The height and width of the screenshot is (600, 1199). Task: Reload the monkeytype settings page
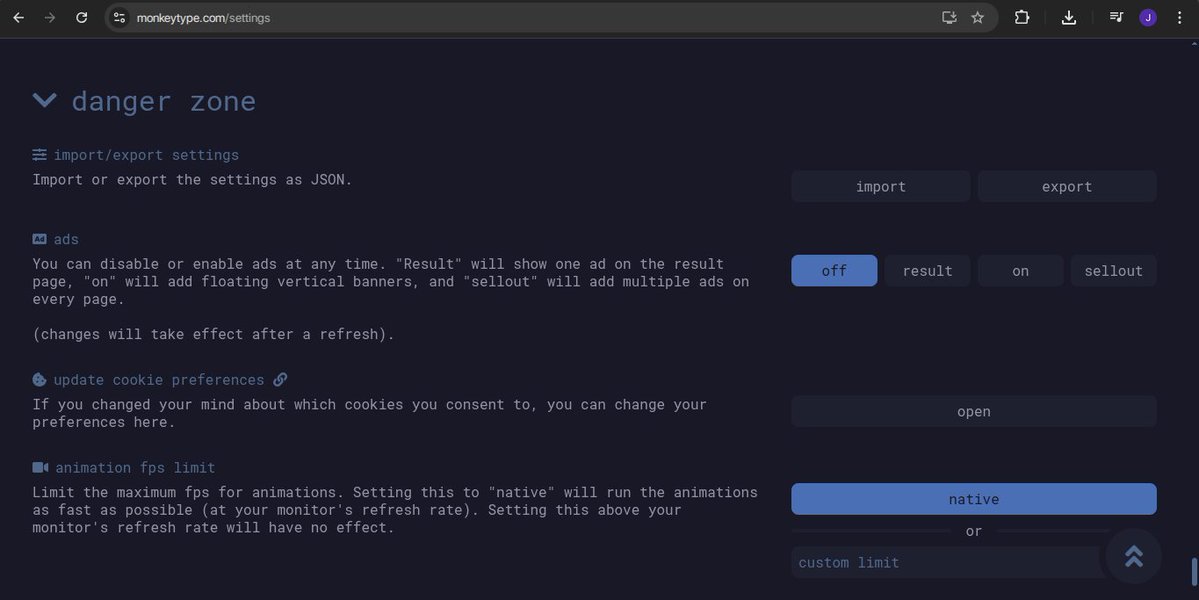pos(82,18)
